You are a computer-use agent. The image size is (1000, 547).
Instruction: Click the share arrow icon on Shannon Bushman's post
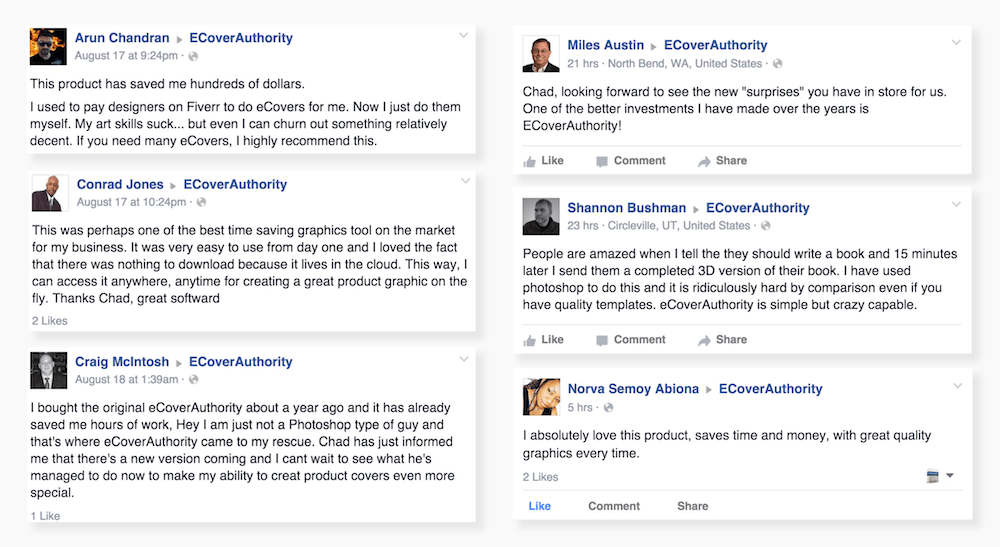(x=704, y=340)
